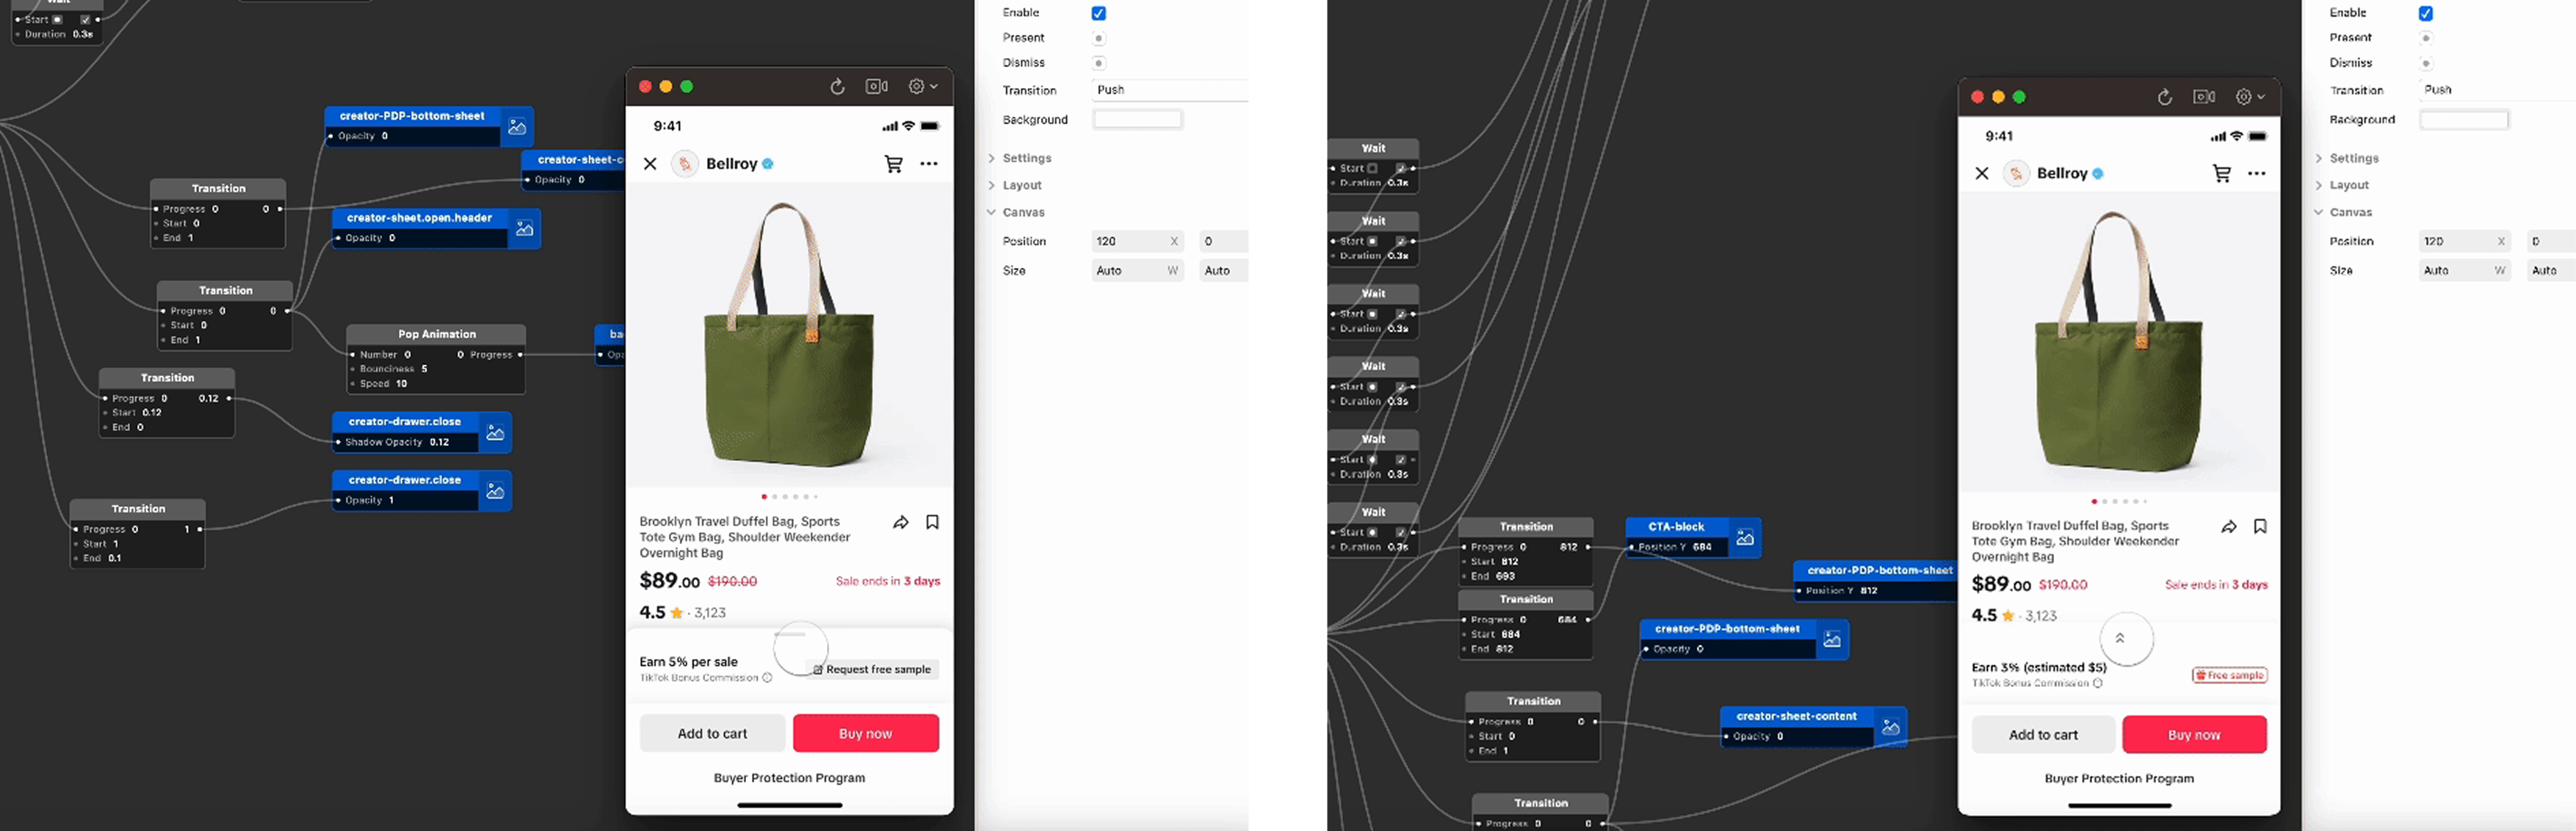Click Size W field showing Auto, right inspector
This screenshot has height=831, width=2576.
2464,270
